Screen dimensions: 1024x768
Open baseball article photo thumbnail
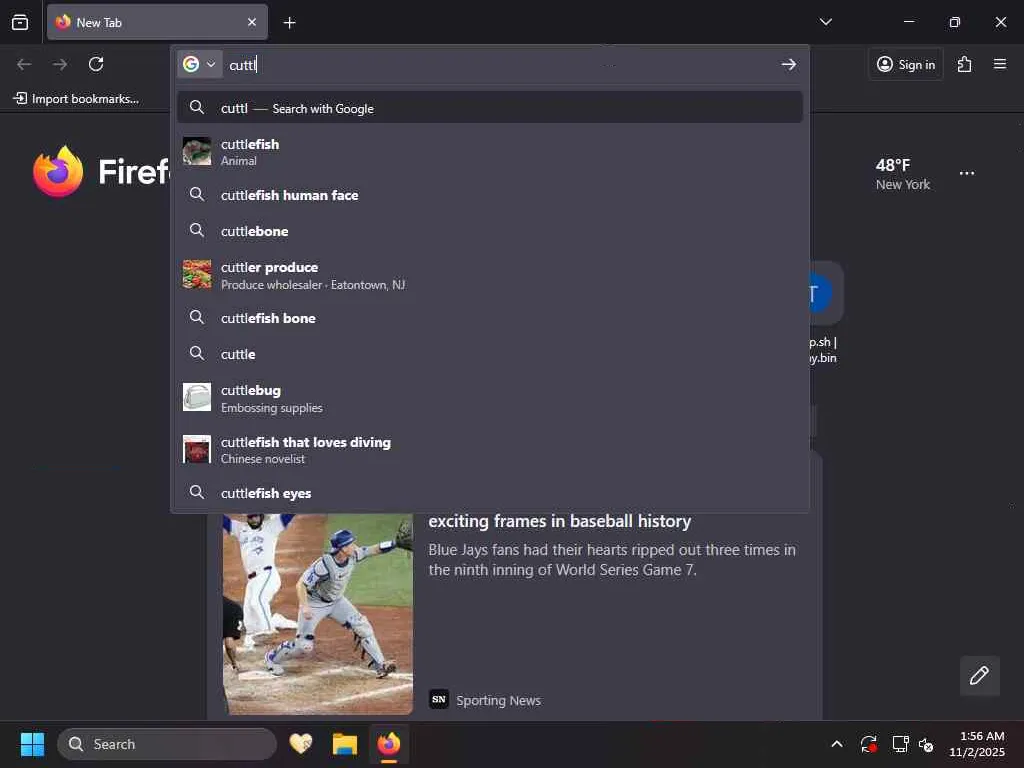[x=317, y=614]
